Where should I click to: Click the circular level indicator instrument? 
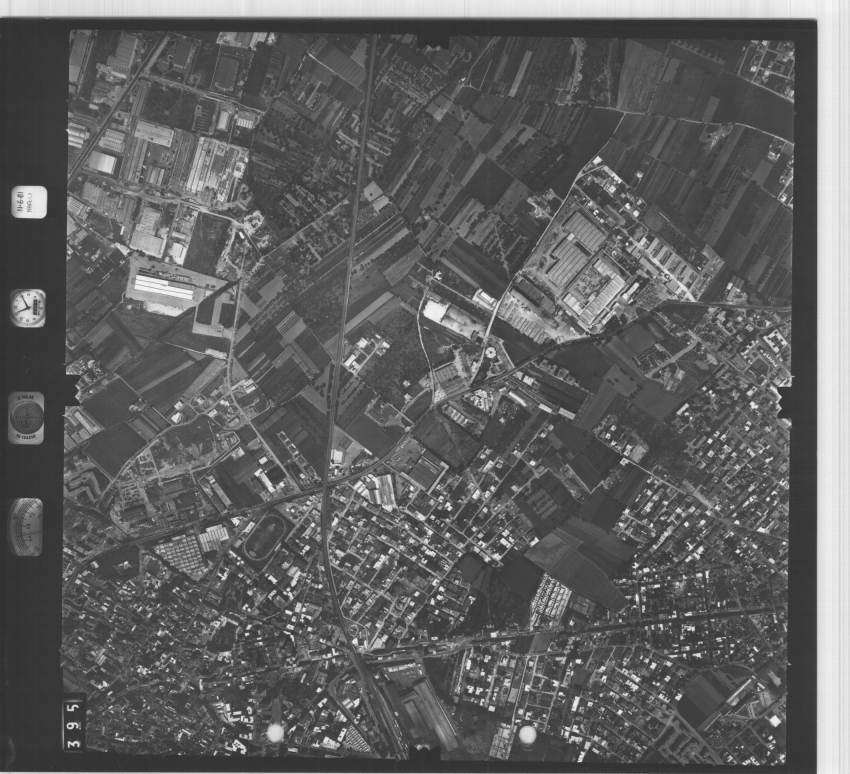(x=27, y=416)
